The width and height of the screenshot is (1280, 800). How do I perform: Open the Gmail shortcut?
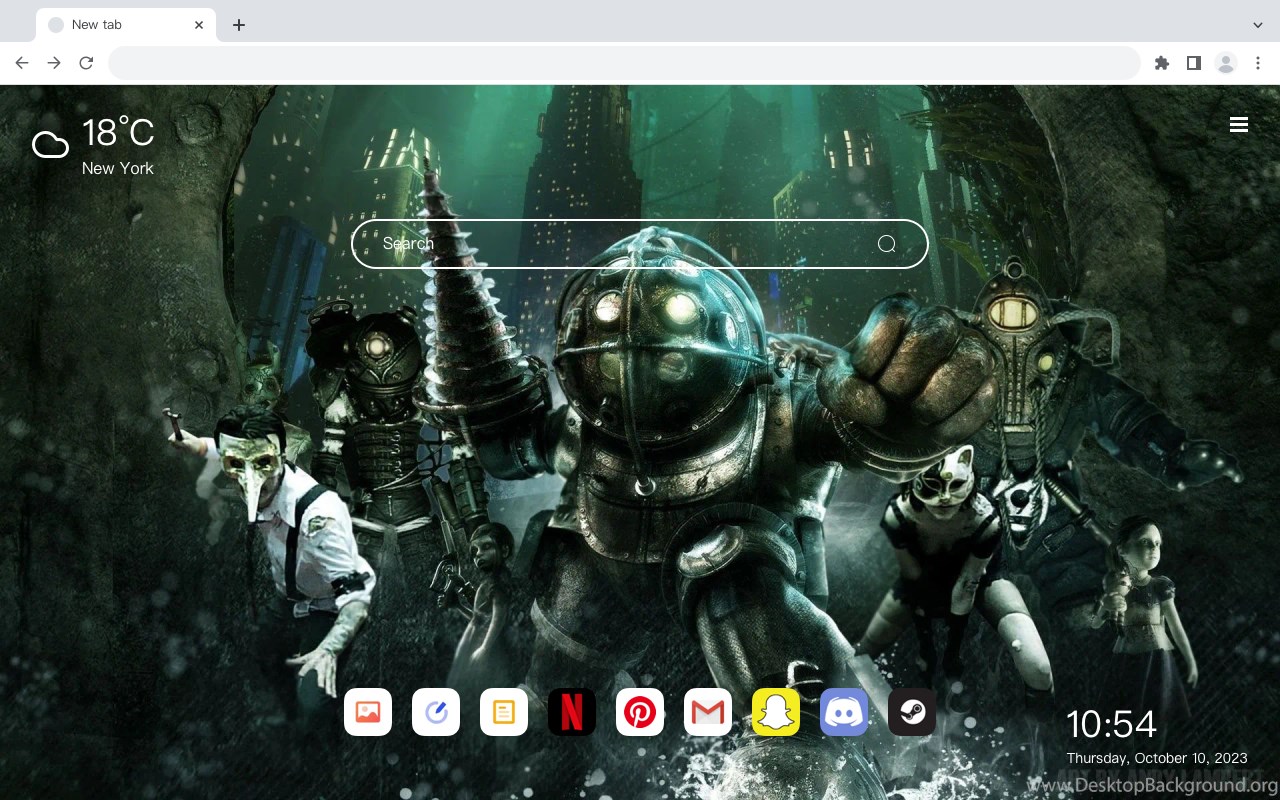click(x=708, y=712)
